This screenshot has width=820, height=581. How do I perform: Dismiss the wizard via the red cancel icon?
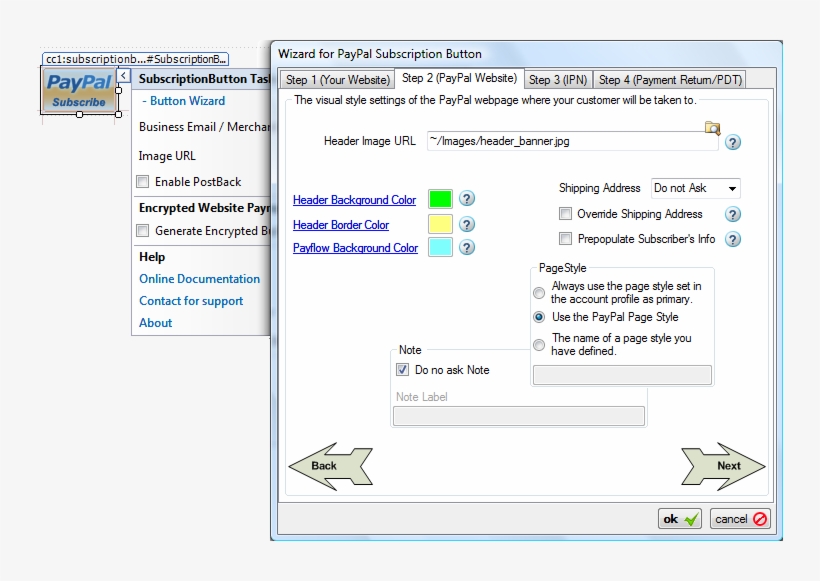tap(740, 519)
